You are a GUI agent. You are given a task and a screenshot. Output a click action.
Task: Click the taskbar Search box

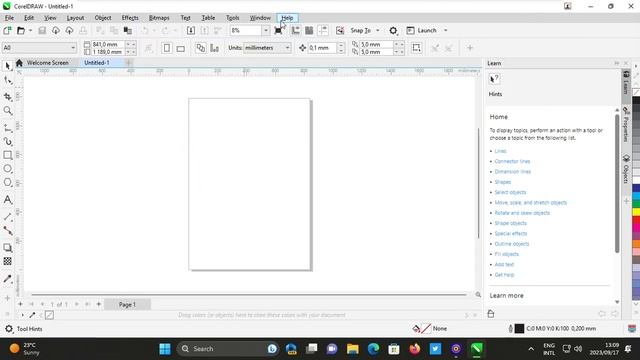point(228,349)
